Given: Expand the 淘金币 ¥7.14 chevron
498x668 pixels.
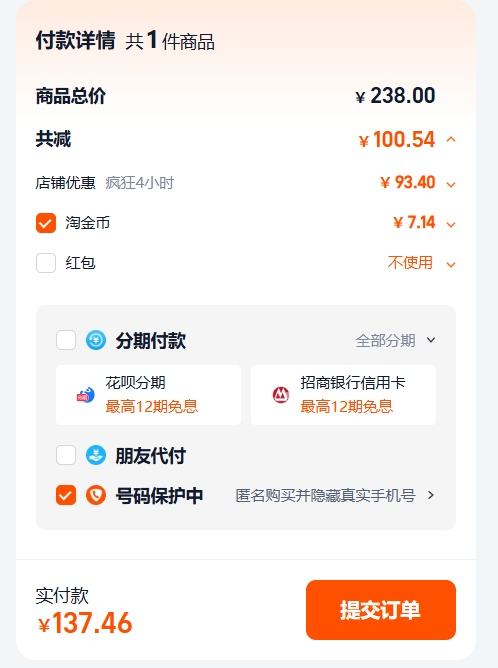Looking at the screenshot, I should tap(451, 224).
